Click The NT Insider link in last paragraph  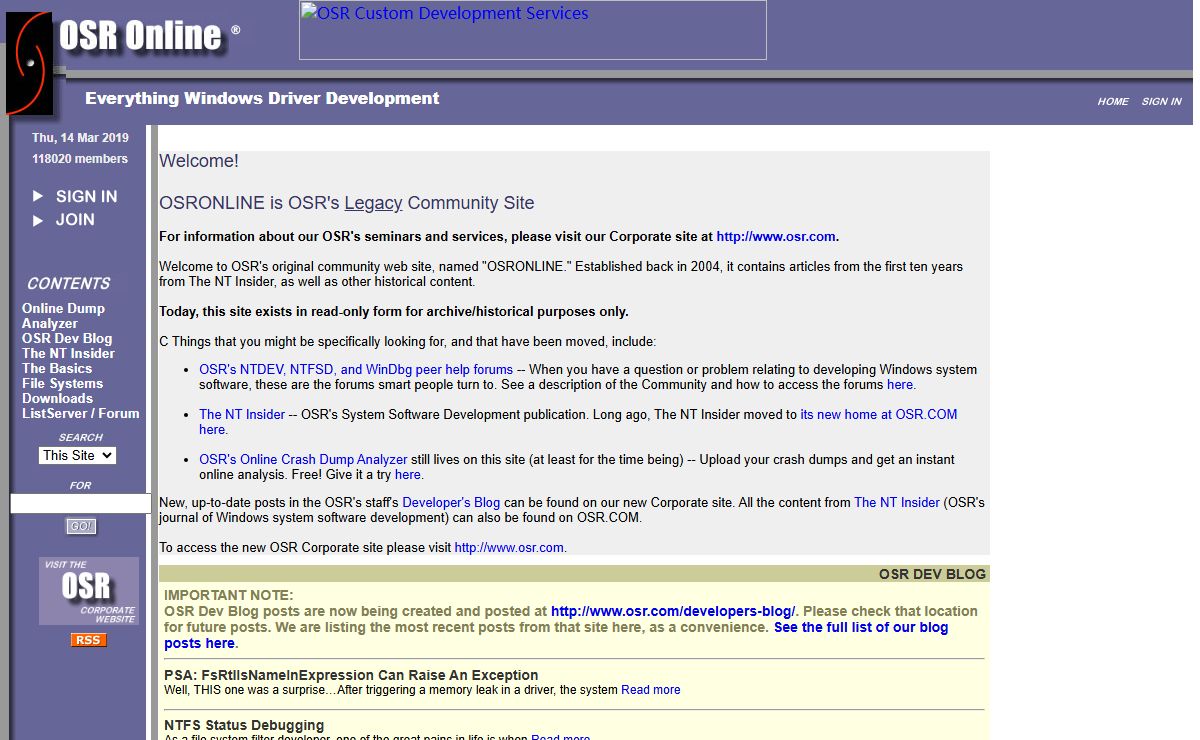click(897, 502)
